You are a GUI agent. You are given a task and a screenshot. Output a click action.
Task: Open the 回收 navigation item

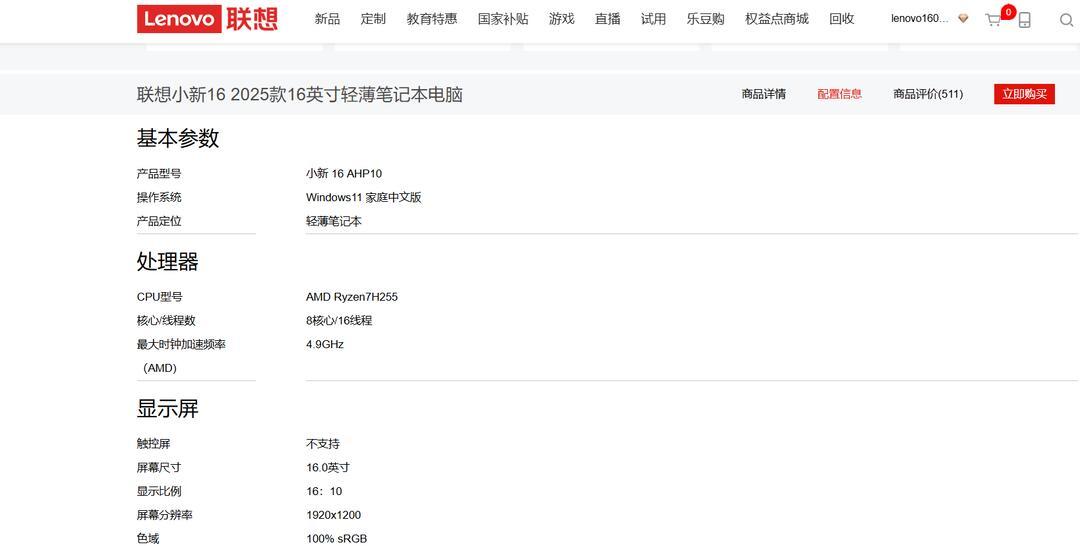(842, 19)
